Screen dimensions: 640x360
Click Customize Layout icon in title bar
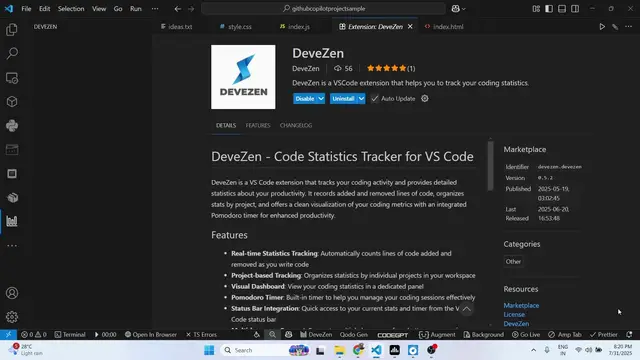click(536, 9)
